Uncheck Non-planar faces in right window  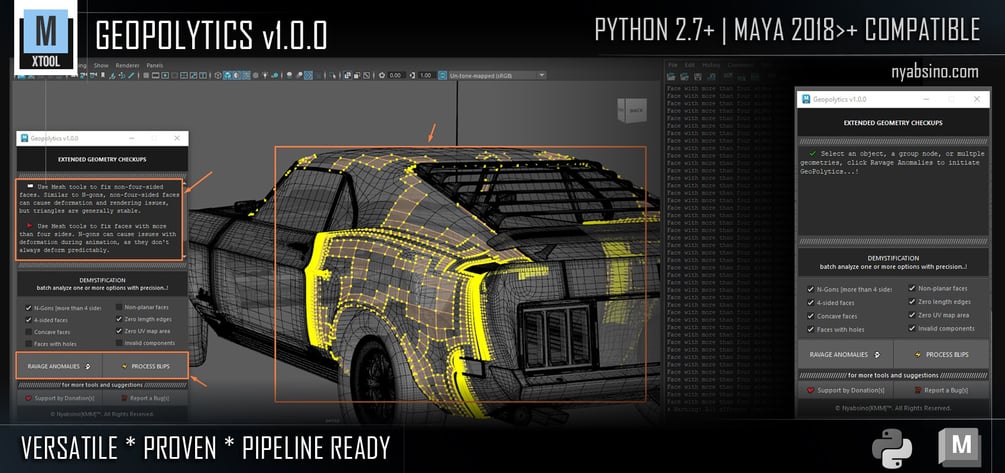[912, 288]
